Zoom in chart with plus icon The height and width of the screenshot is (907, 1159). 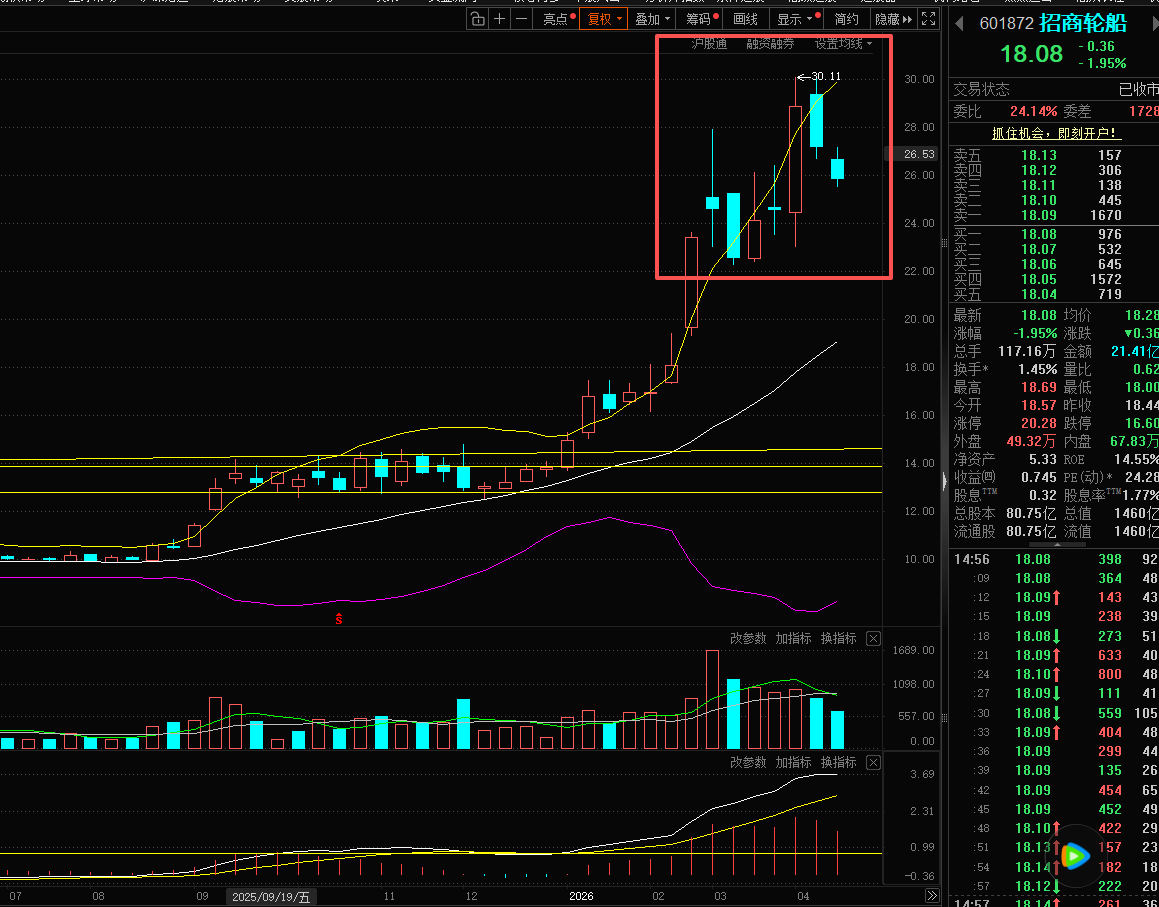(x=500, y=19)
